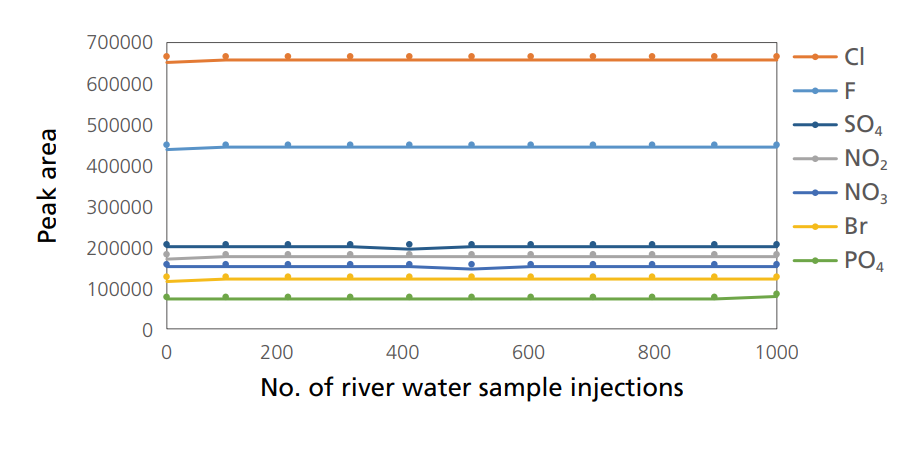Viewport: 918px width, 457px height.
Task: Click the light blue F legend marker
Action: 816,91
